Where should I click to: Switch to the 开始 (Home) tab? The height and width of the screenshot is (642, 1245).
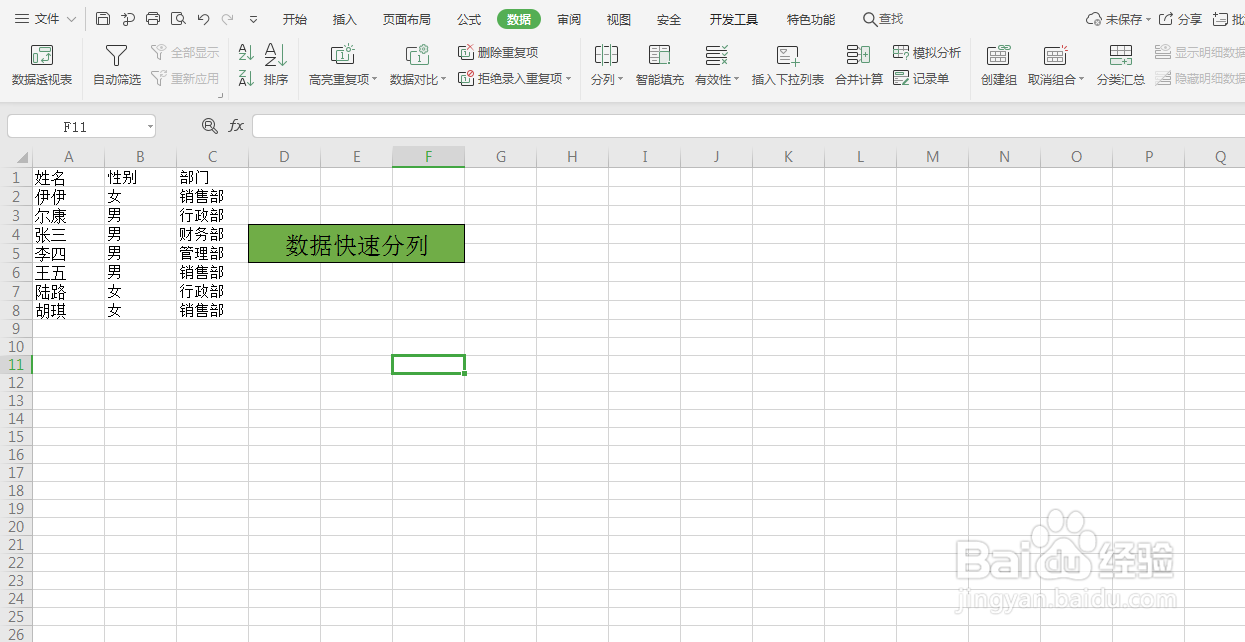pyautogui.click(x=294, y=19)
